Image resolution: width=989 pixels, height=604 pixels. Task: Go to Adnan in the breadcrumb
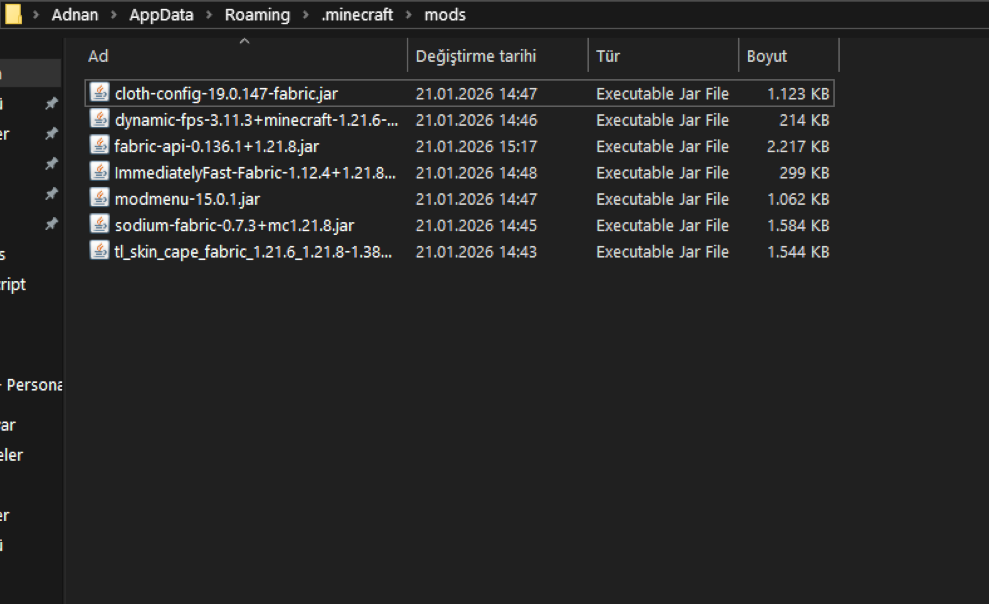click(x=74, y=15)
